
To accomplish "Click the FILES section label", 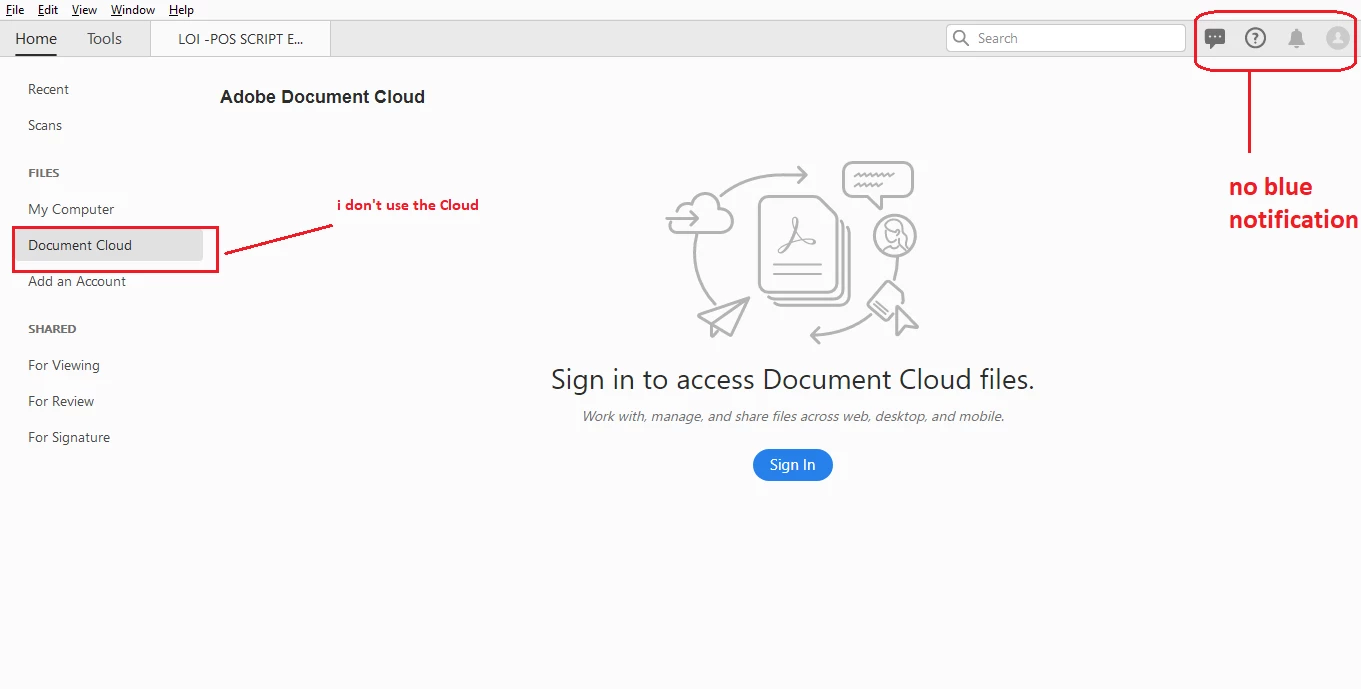I will (x=44, y=173).
